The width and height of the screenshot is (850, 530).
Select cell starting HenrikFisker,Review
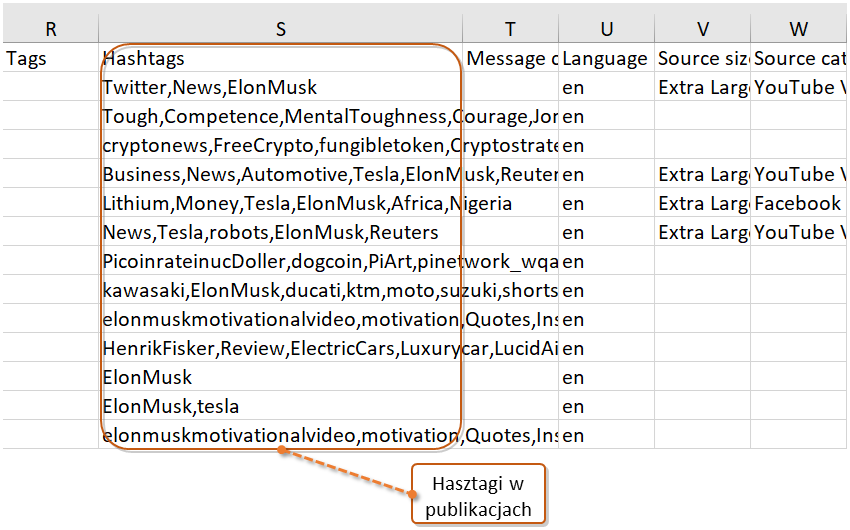tap(280, 348)
